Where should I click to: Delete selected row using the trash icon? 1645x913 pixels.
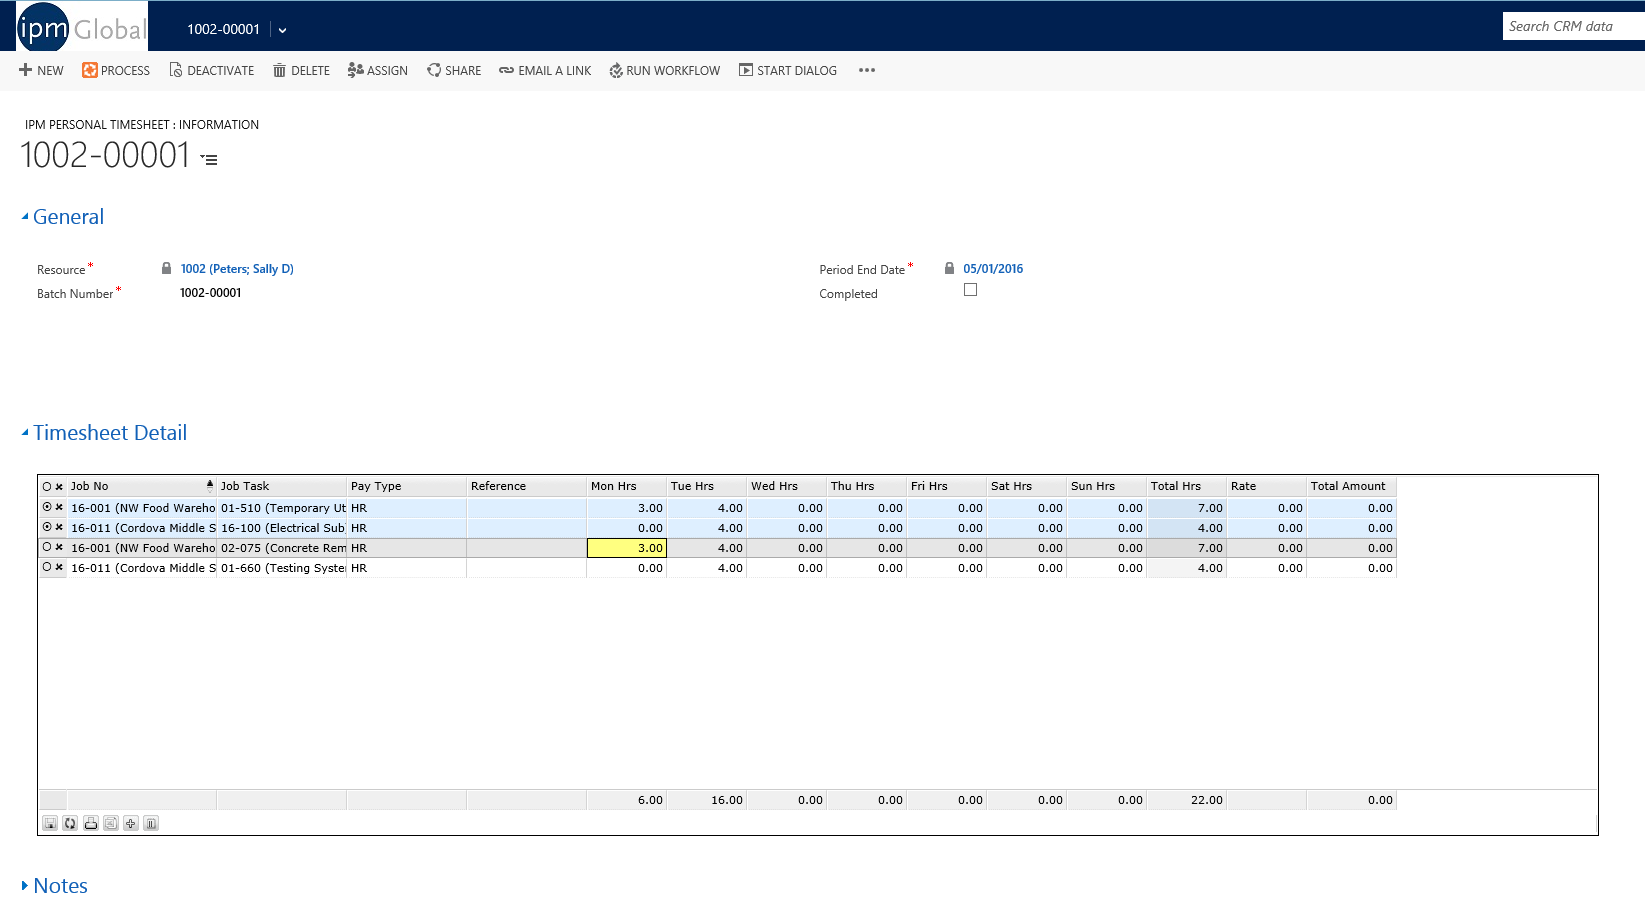coord(151,822)
